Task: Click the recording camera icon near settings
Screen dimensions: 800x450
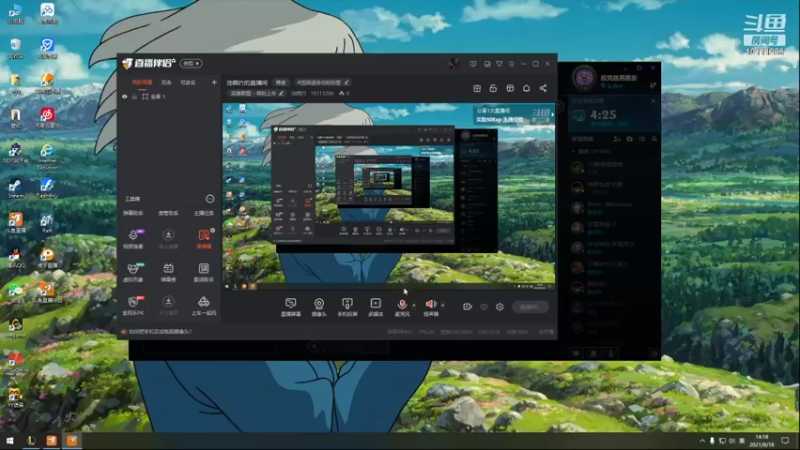Action: [x=467, y=307]
